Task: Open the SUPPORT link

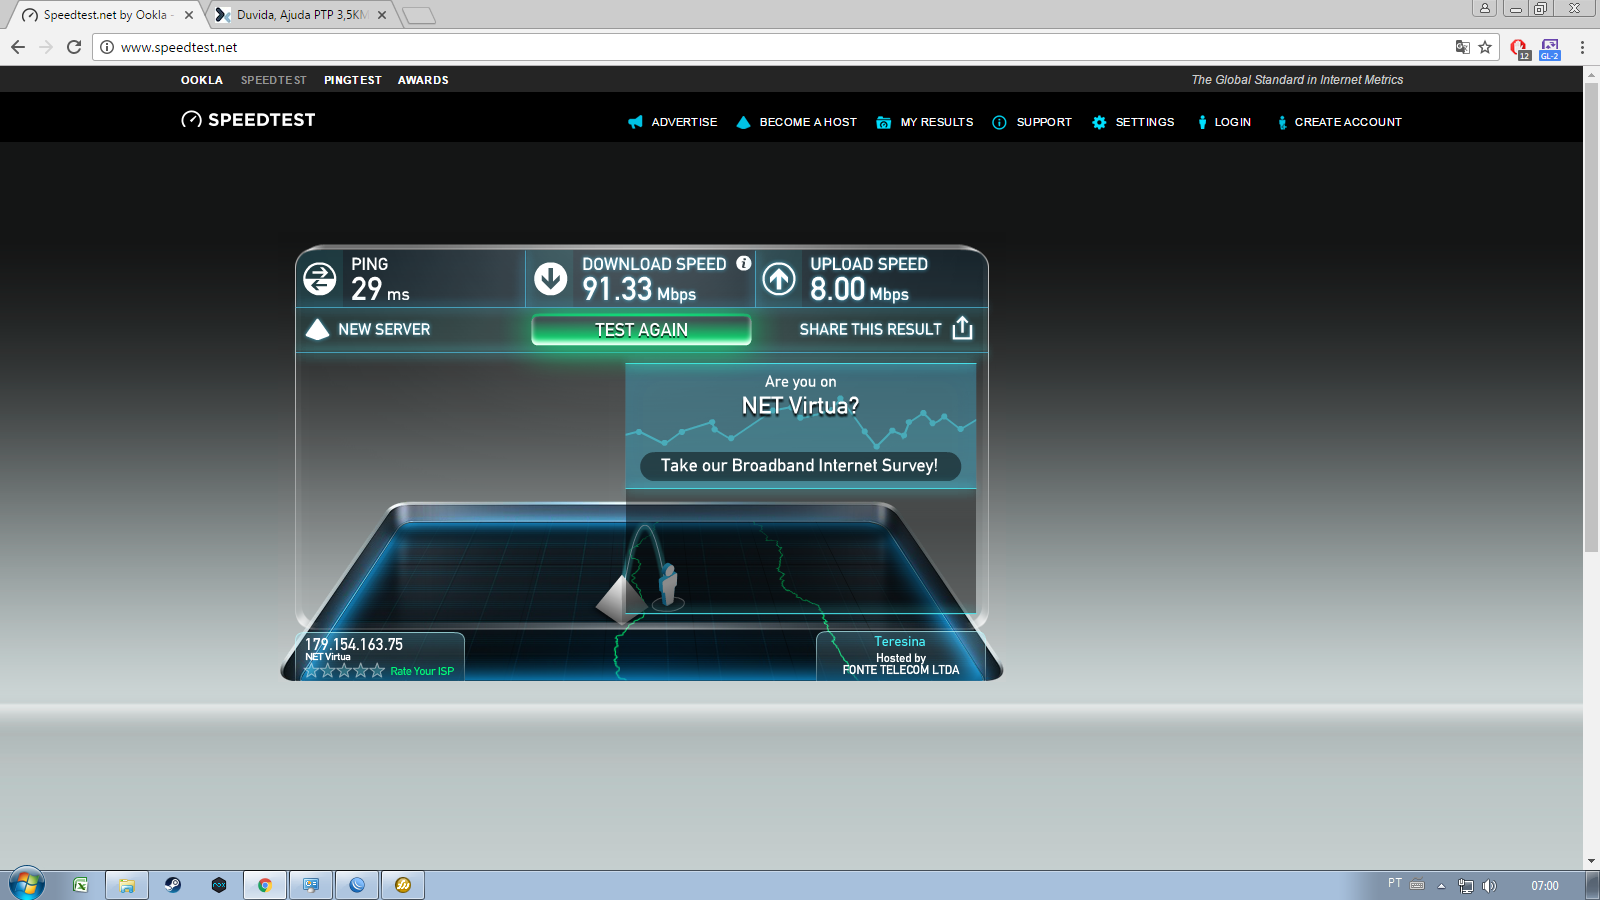Action: (x=1044, y=122)
